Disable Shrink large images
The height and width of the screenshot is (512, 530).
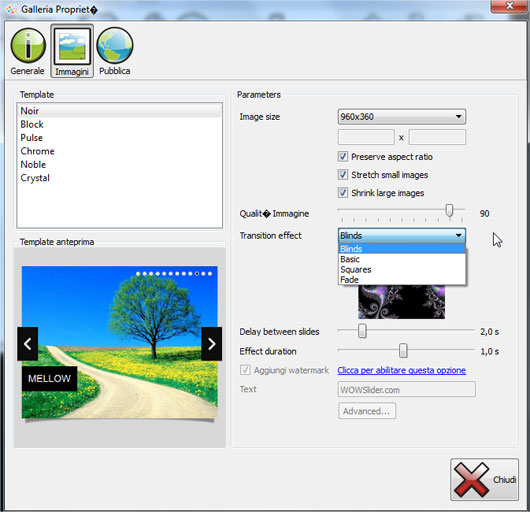coord(343,193)
